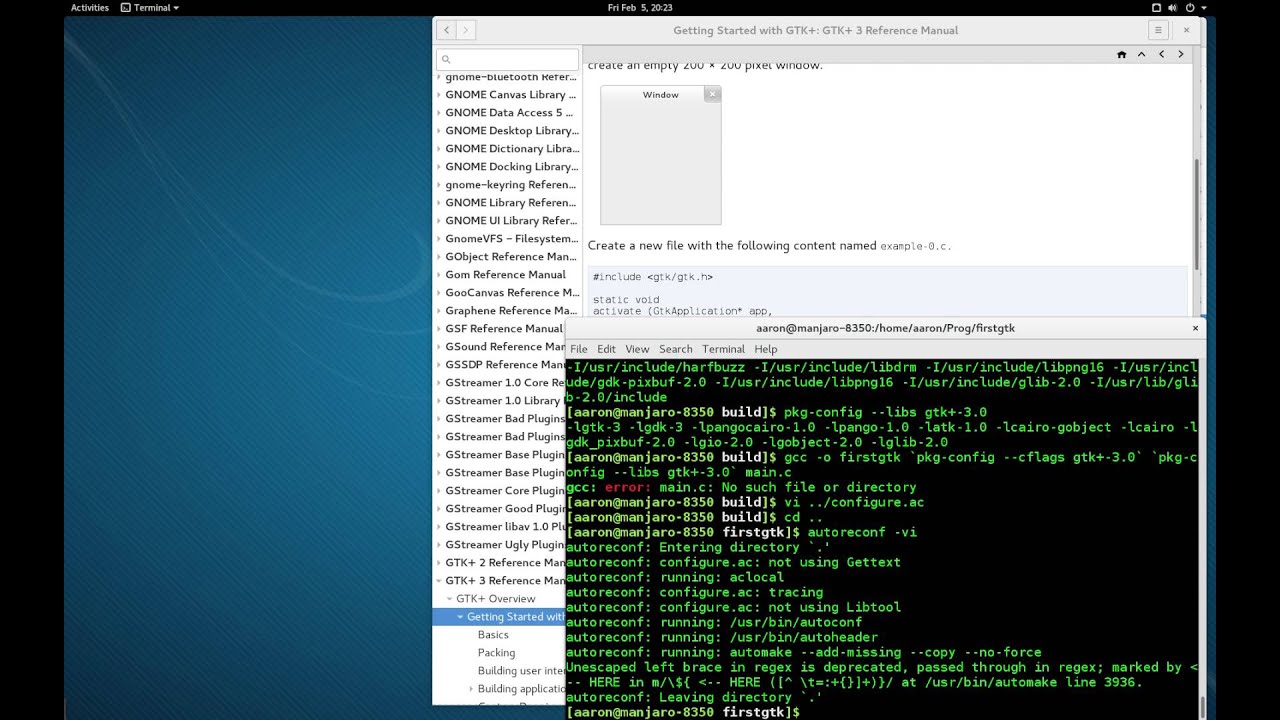
Task: Open the volume indicator in top bar
Action: point(1172,7)
